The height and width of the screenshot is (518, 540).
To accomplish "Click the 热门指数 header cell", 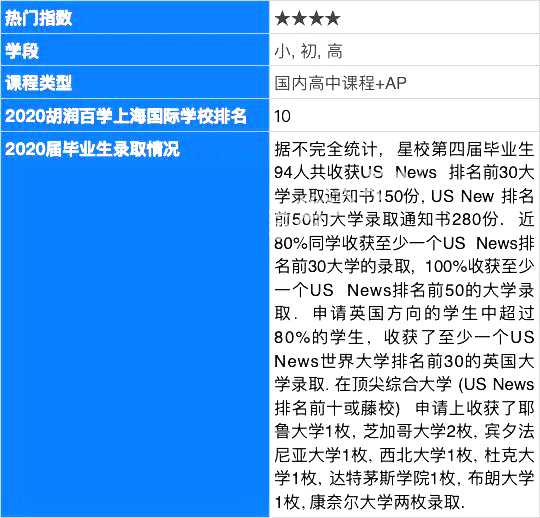I will pos(135,17).
